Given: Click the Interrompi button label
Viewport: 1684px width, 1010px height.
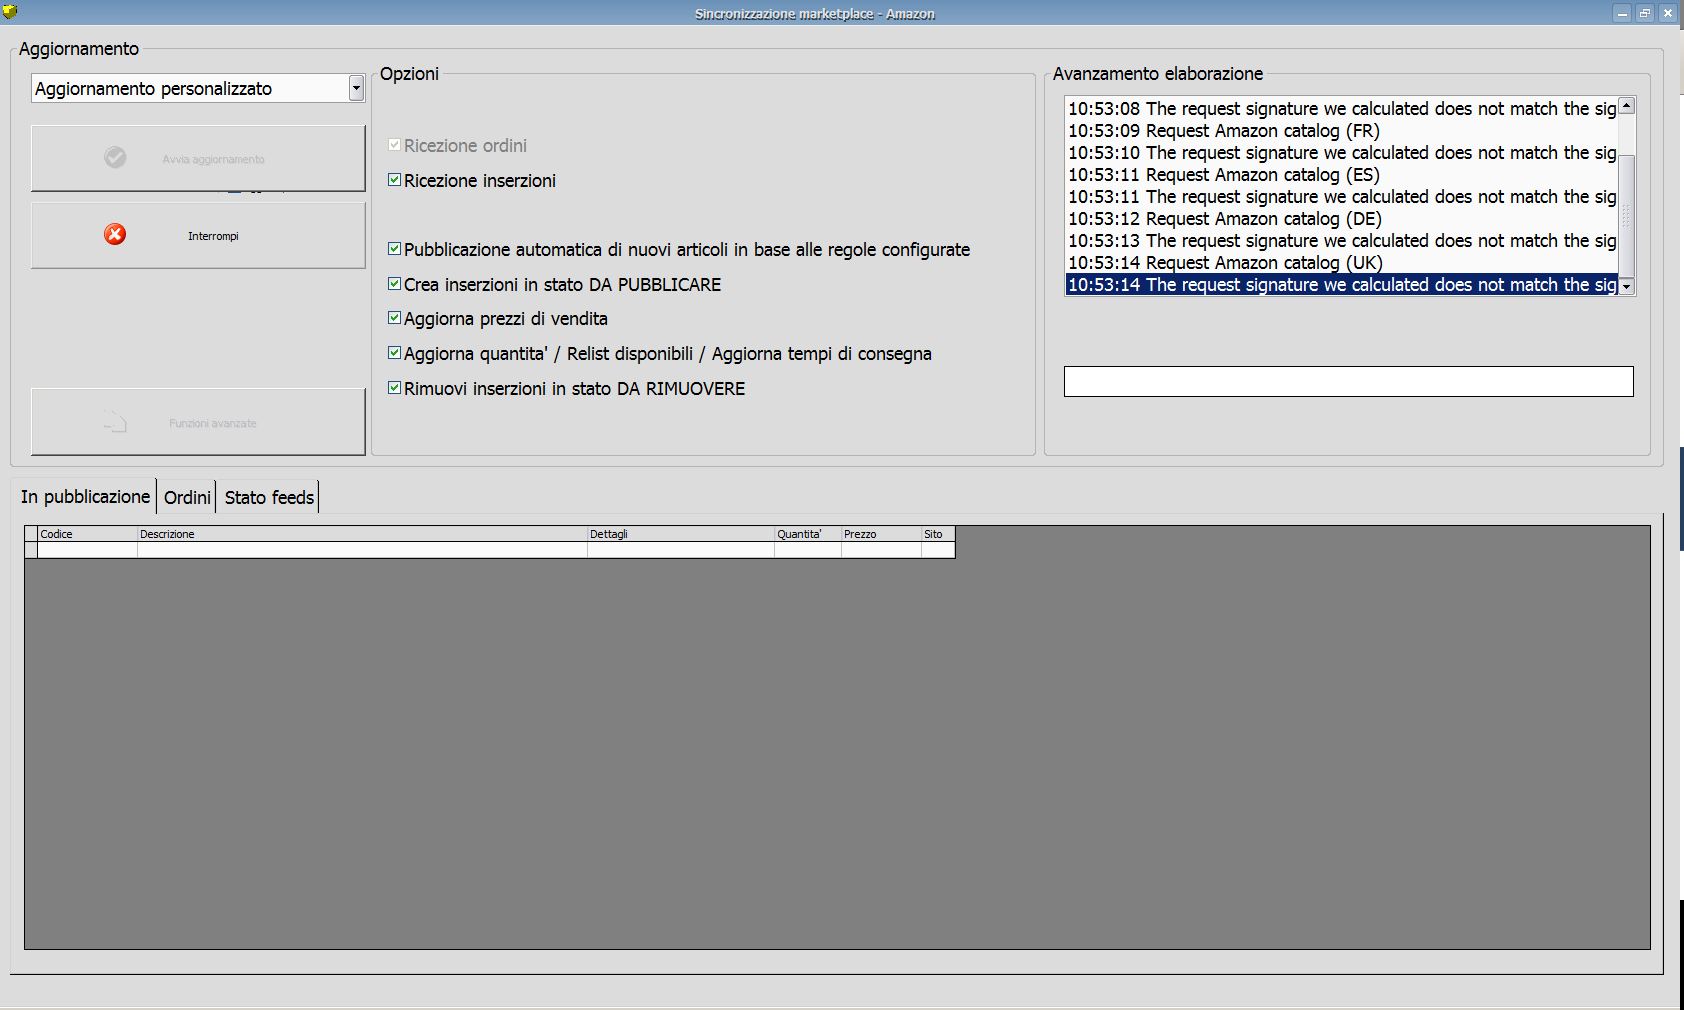Looking at the screenshot, I should 213,236.
